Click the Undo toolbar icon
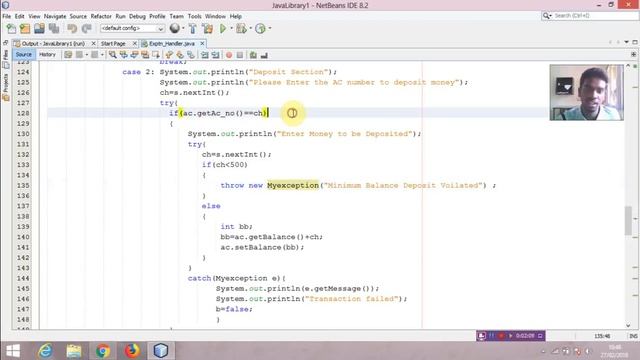The image size is (640, 360). [72, 29]
